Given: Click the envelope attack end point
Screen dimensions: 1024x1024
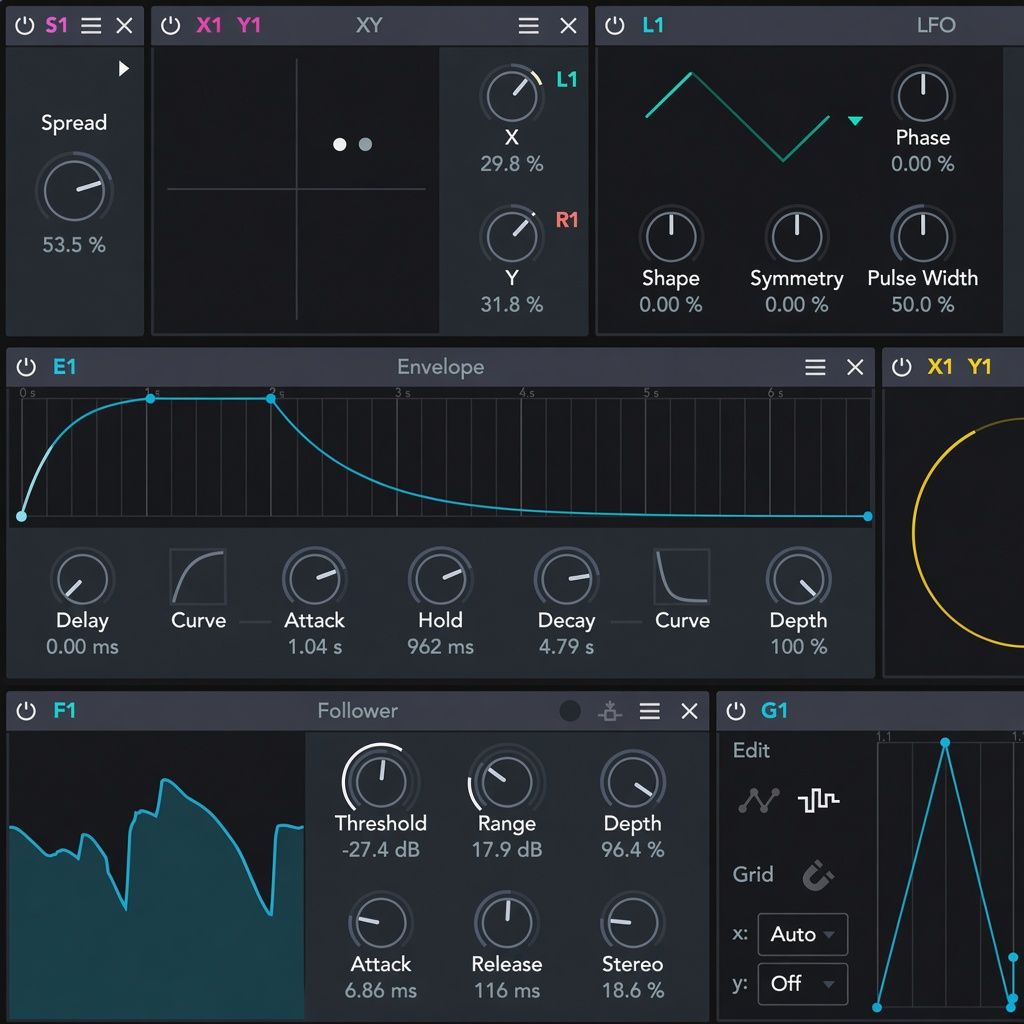Looking at the screenshot, I should pyautogui.click(x=150, y=398).
